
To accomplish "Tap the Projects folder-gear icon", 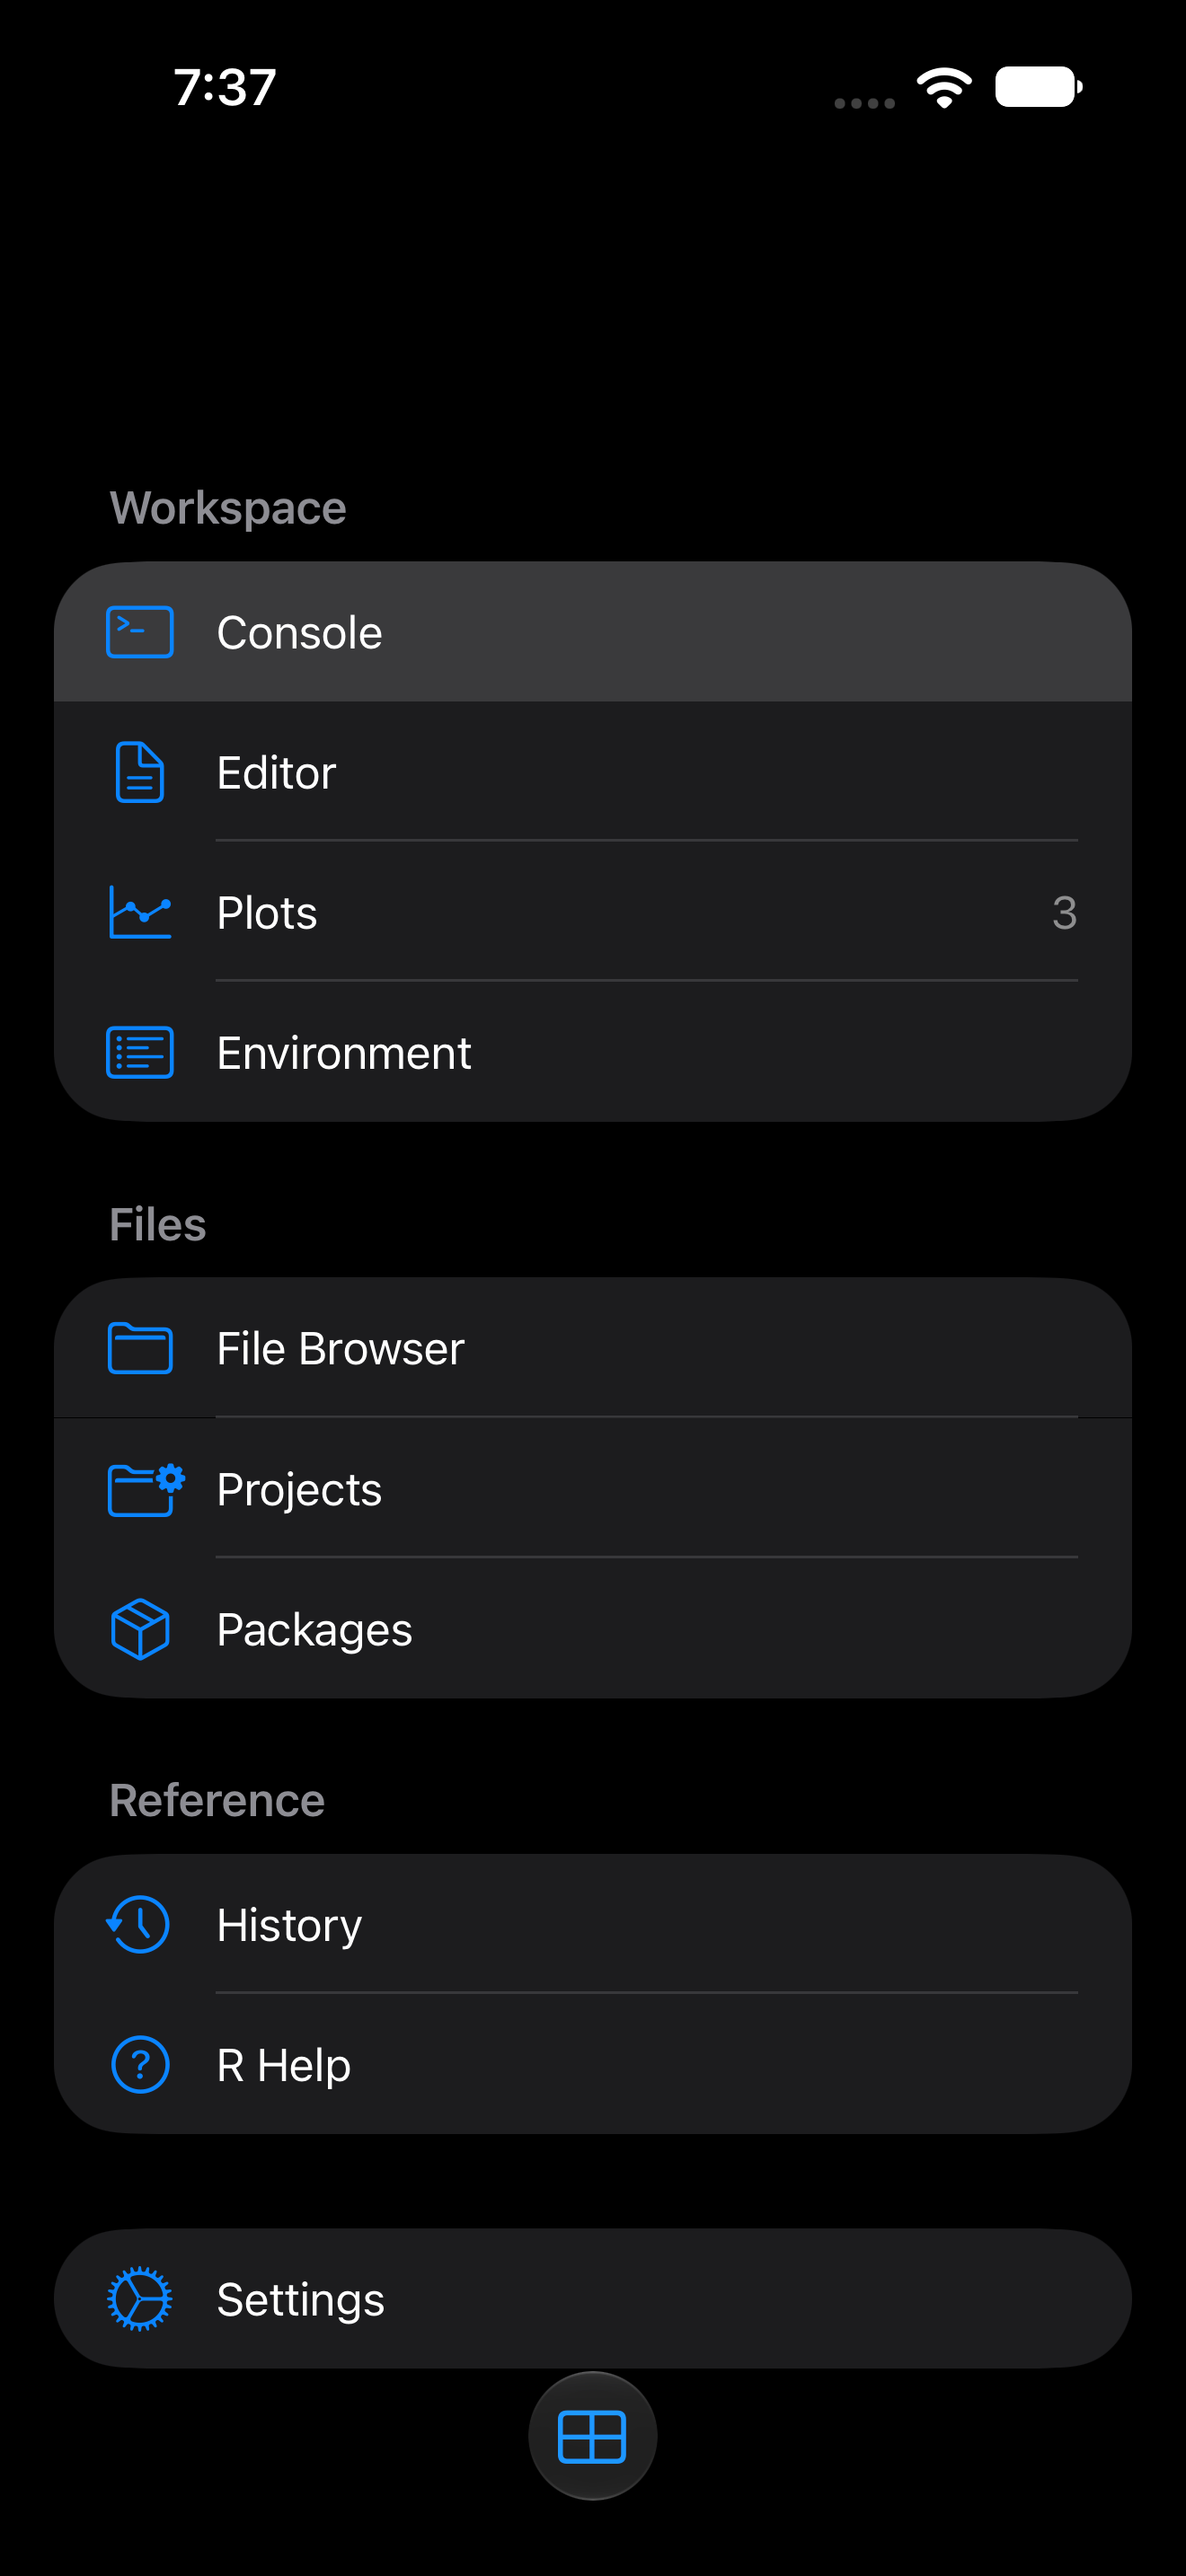I will tap(146, 1489).
